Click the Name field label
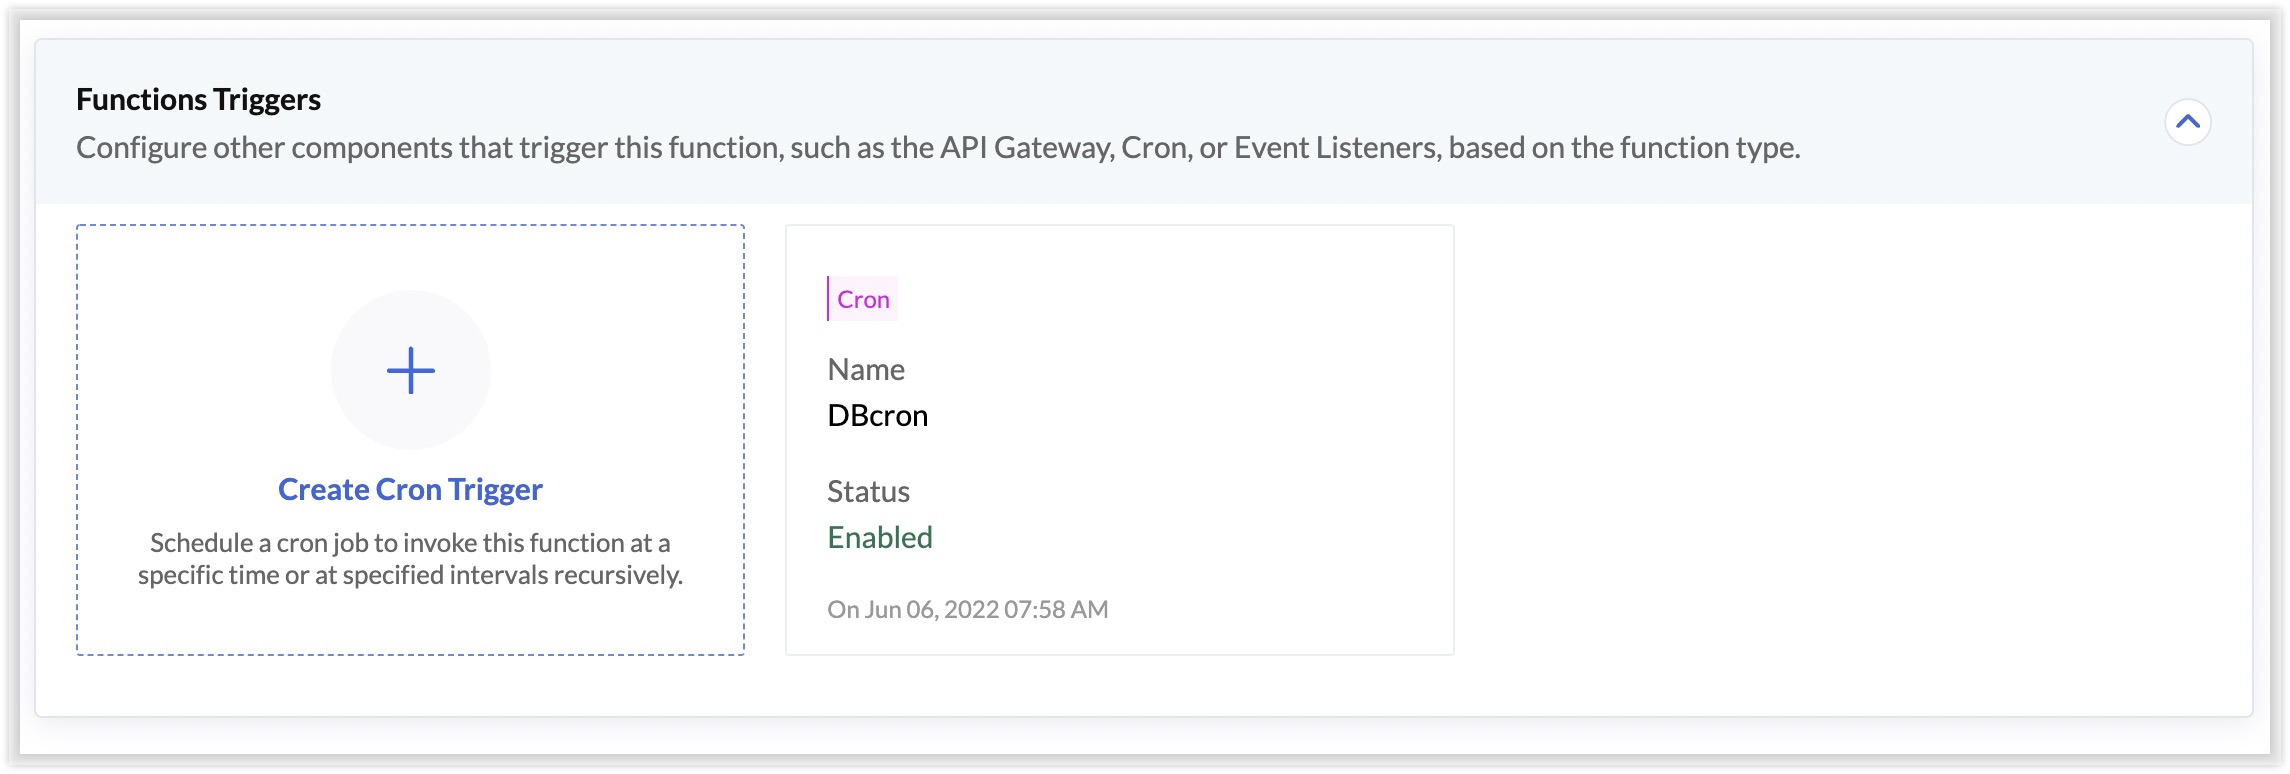This screenshot has width=2290, height=774. [x=865, y=369]
